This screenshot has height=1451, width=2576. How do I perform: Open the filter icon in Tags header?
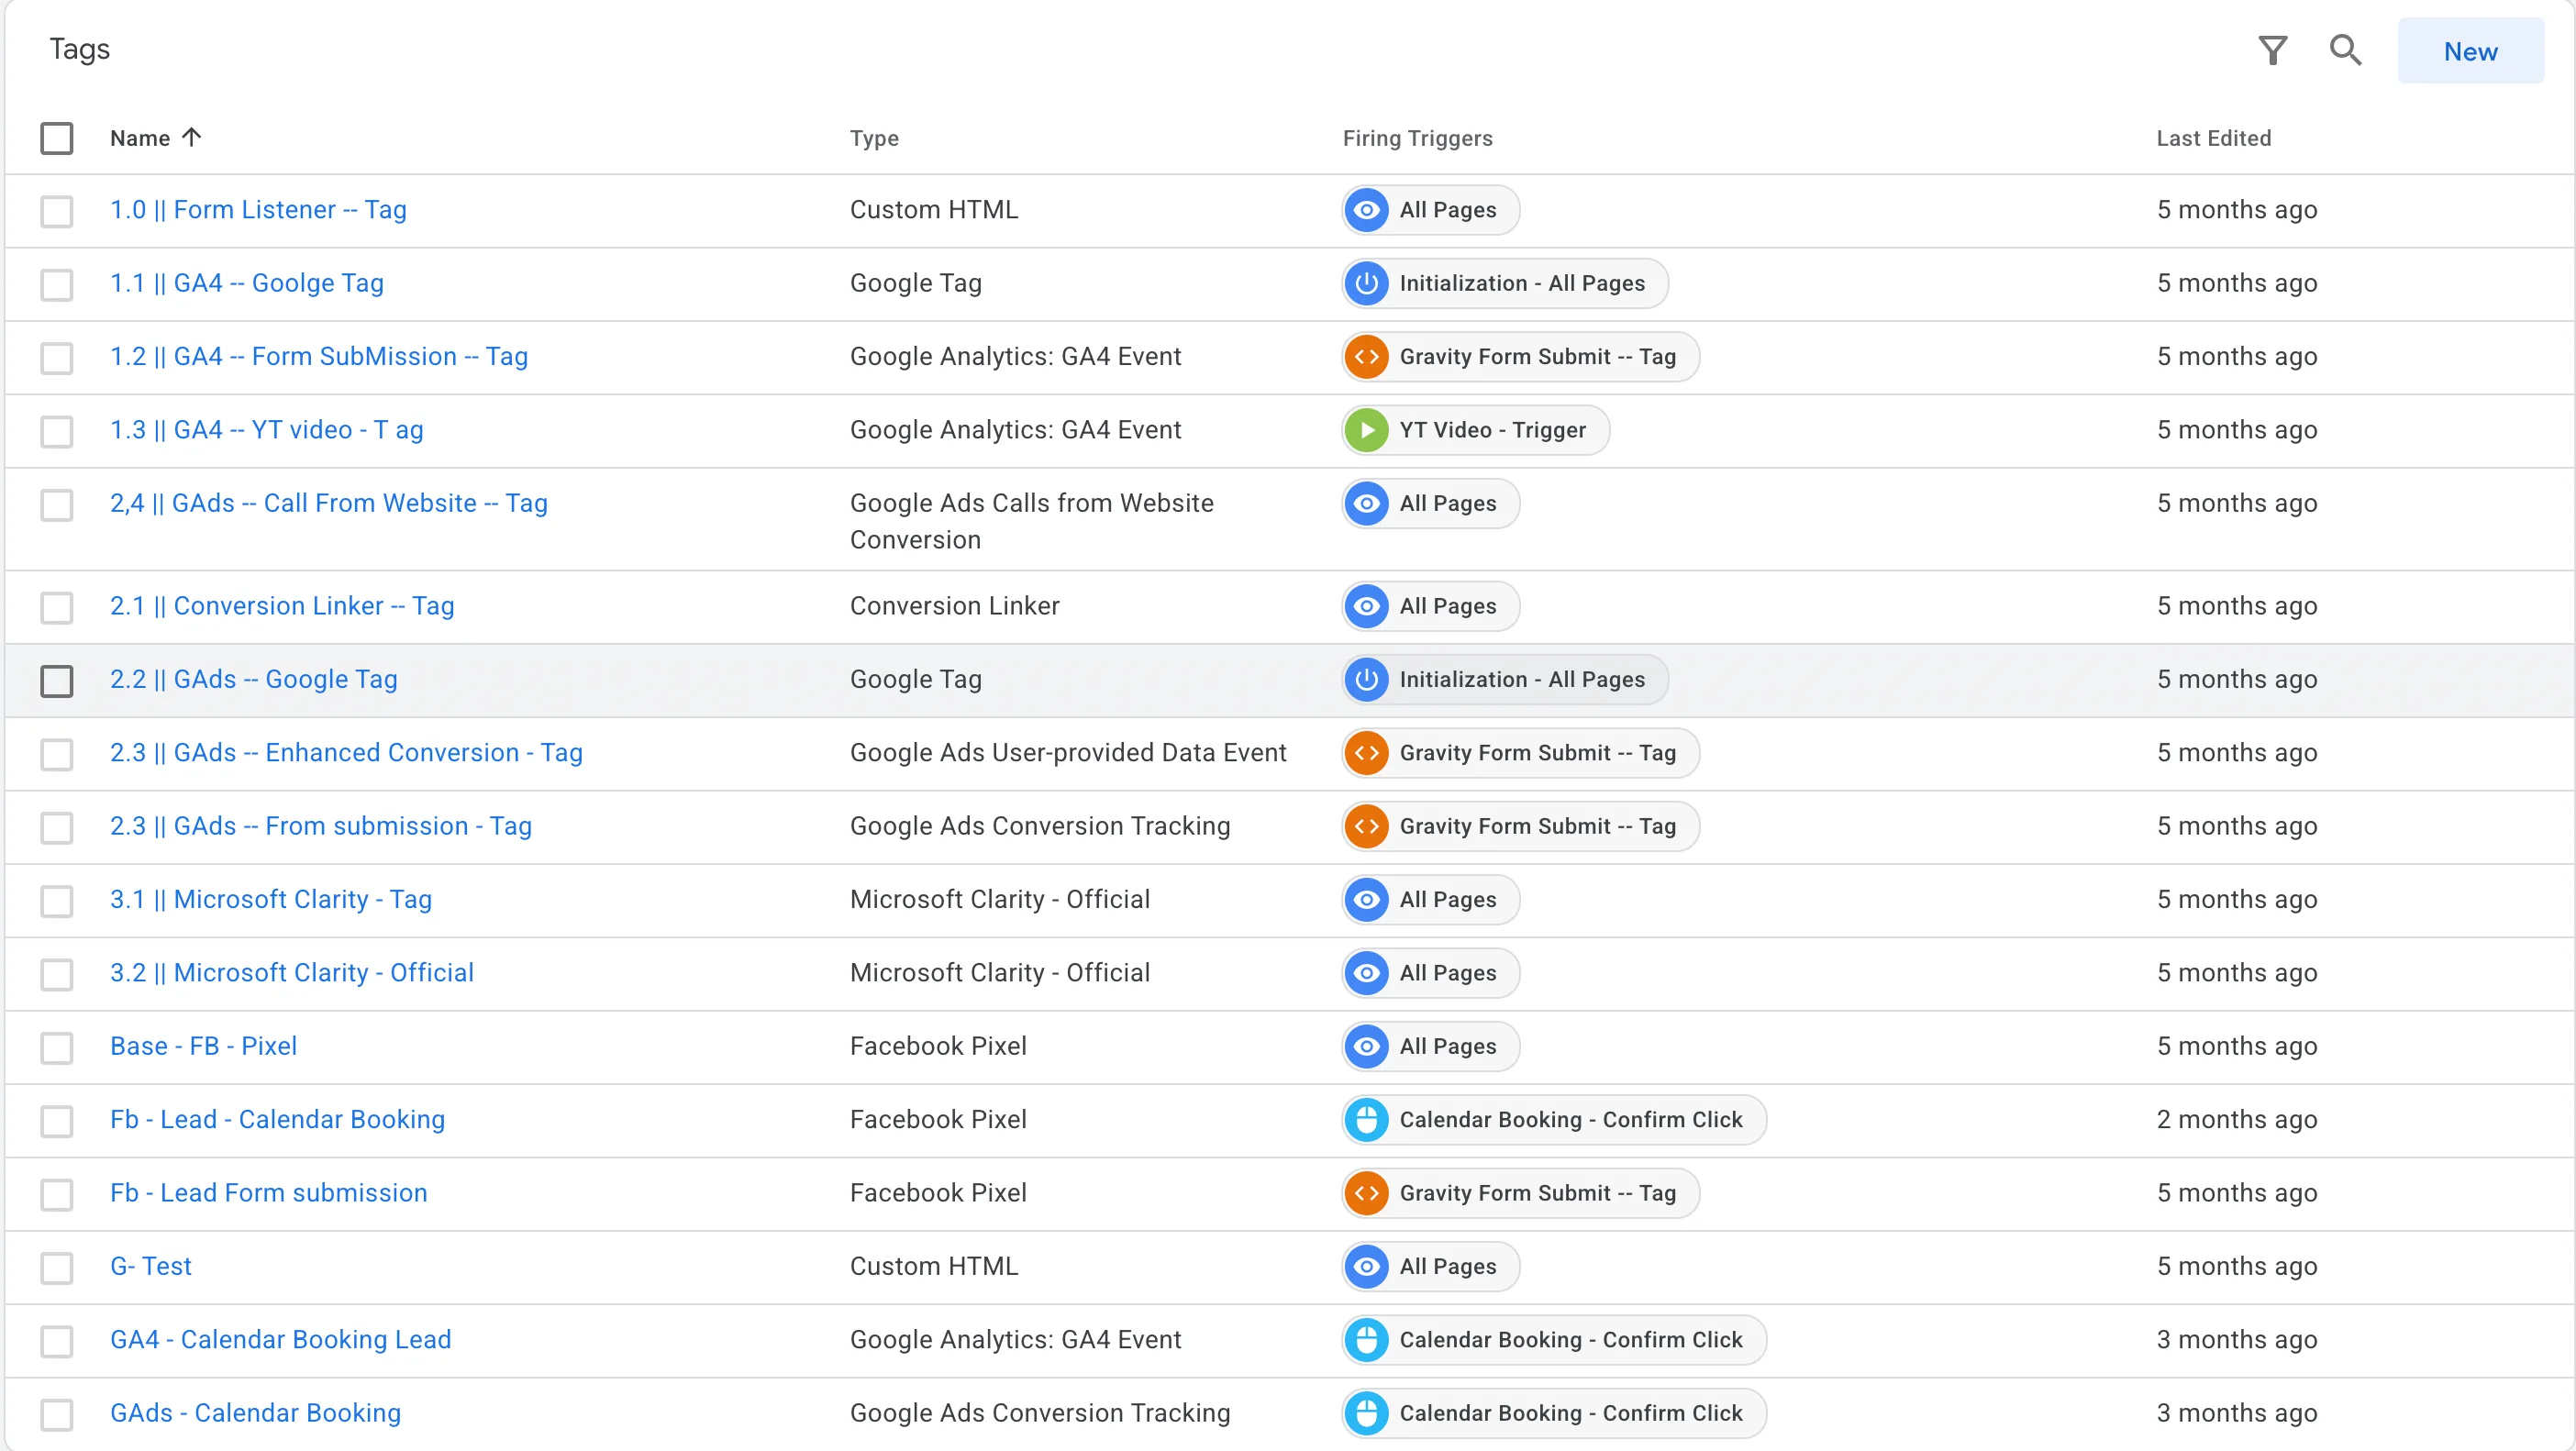click(x=2272, y=50)
